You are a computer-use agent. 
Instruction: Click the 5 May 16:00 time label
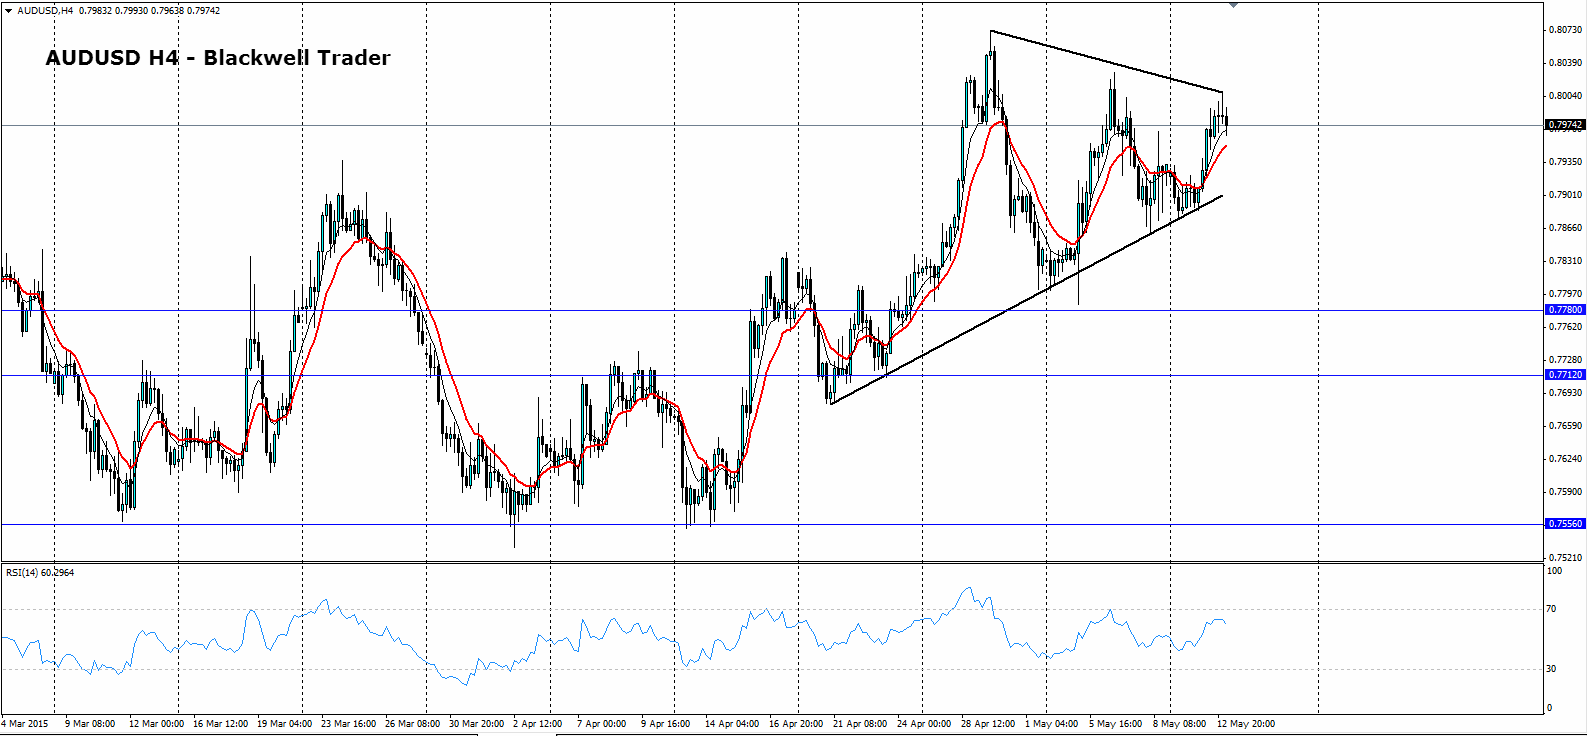tap(1116, 723)
